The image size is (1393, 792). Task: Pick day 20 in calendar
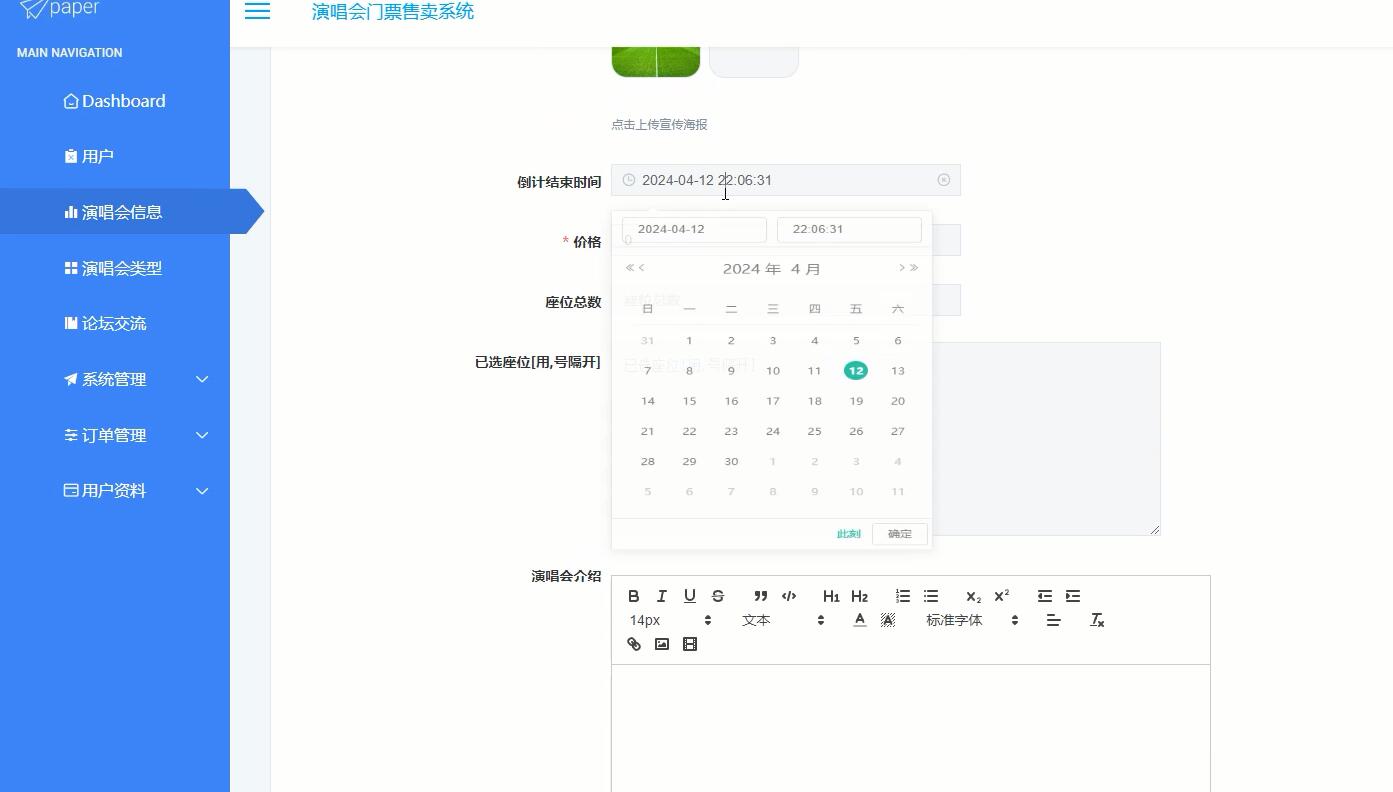tap(898, 401)
